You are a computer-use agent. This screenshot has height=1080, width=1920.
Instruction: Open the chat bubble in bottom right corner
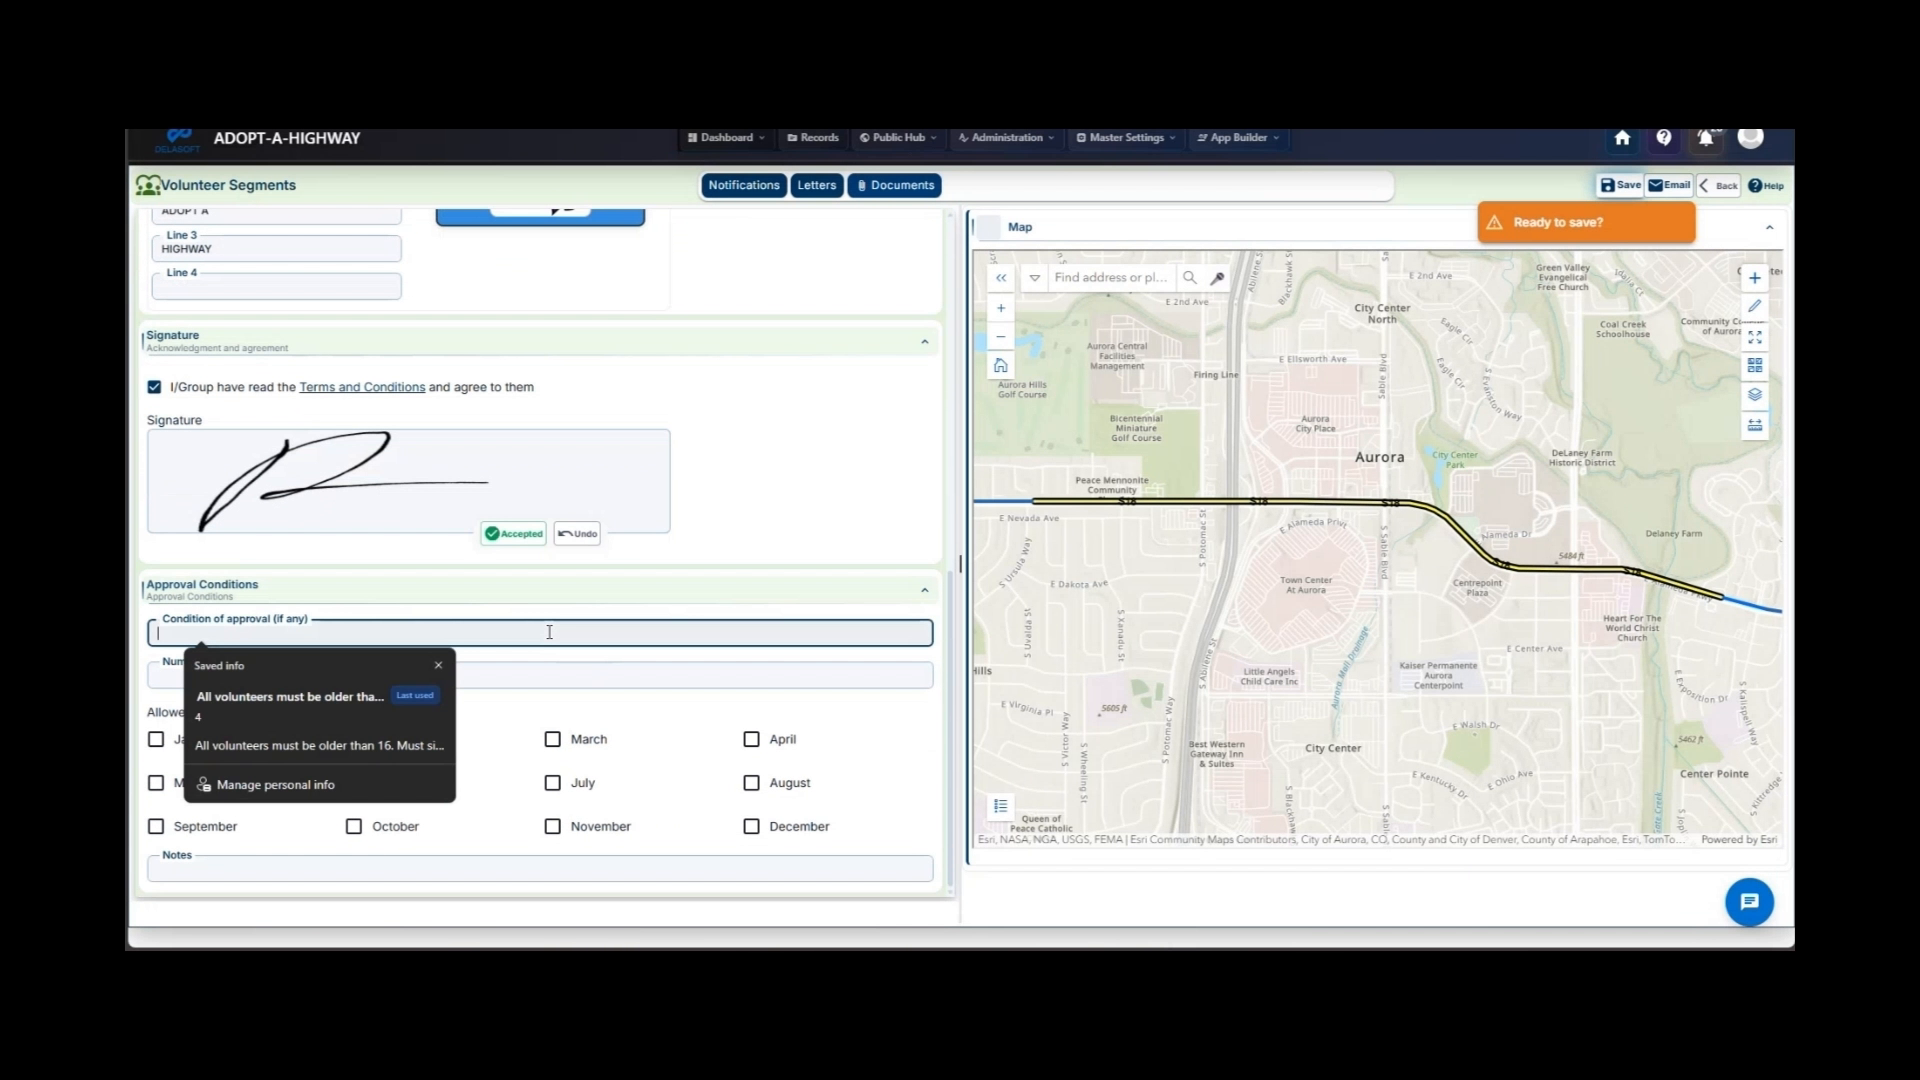(1749, 901)
